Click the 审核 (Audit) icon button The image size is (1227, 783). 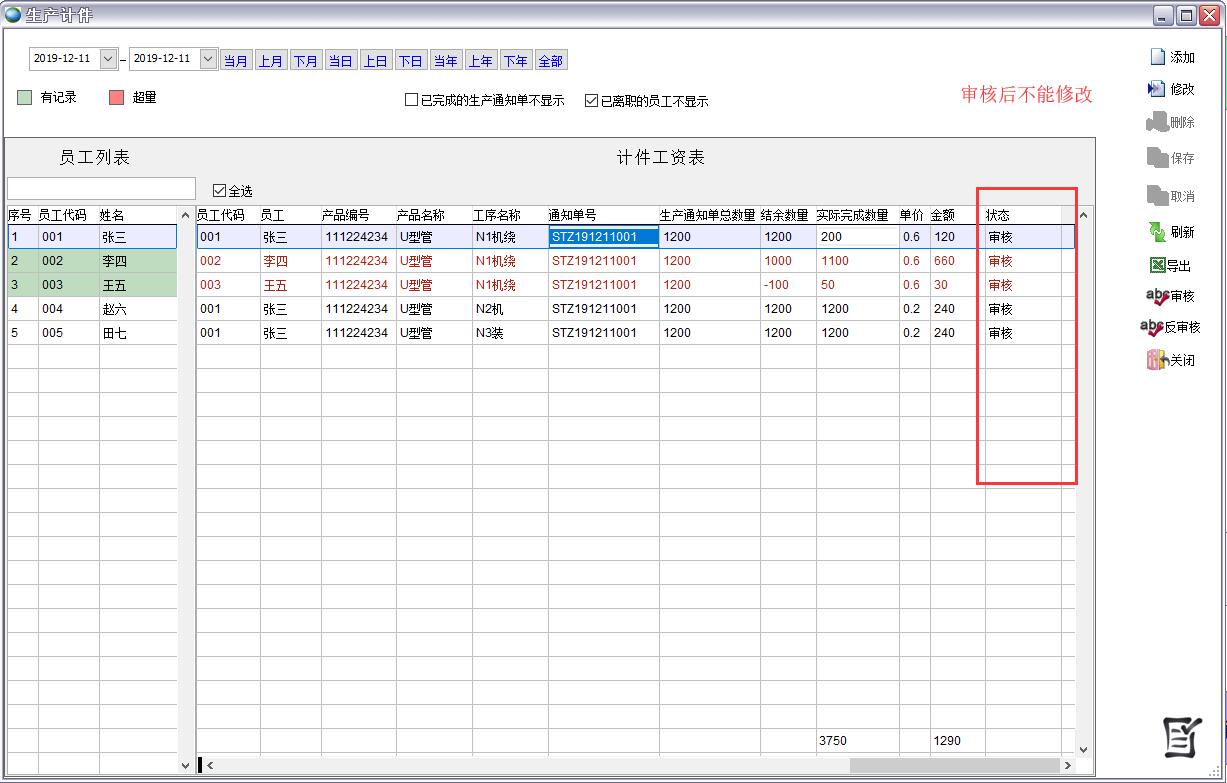coord(1157,296)
